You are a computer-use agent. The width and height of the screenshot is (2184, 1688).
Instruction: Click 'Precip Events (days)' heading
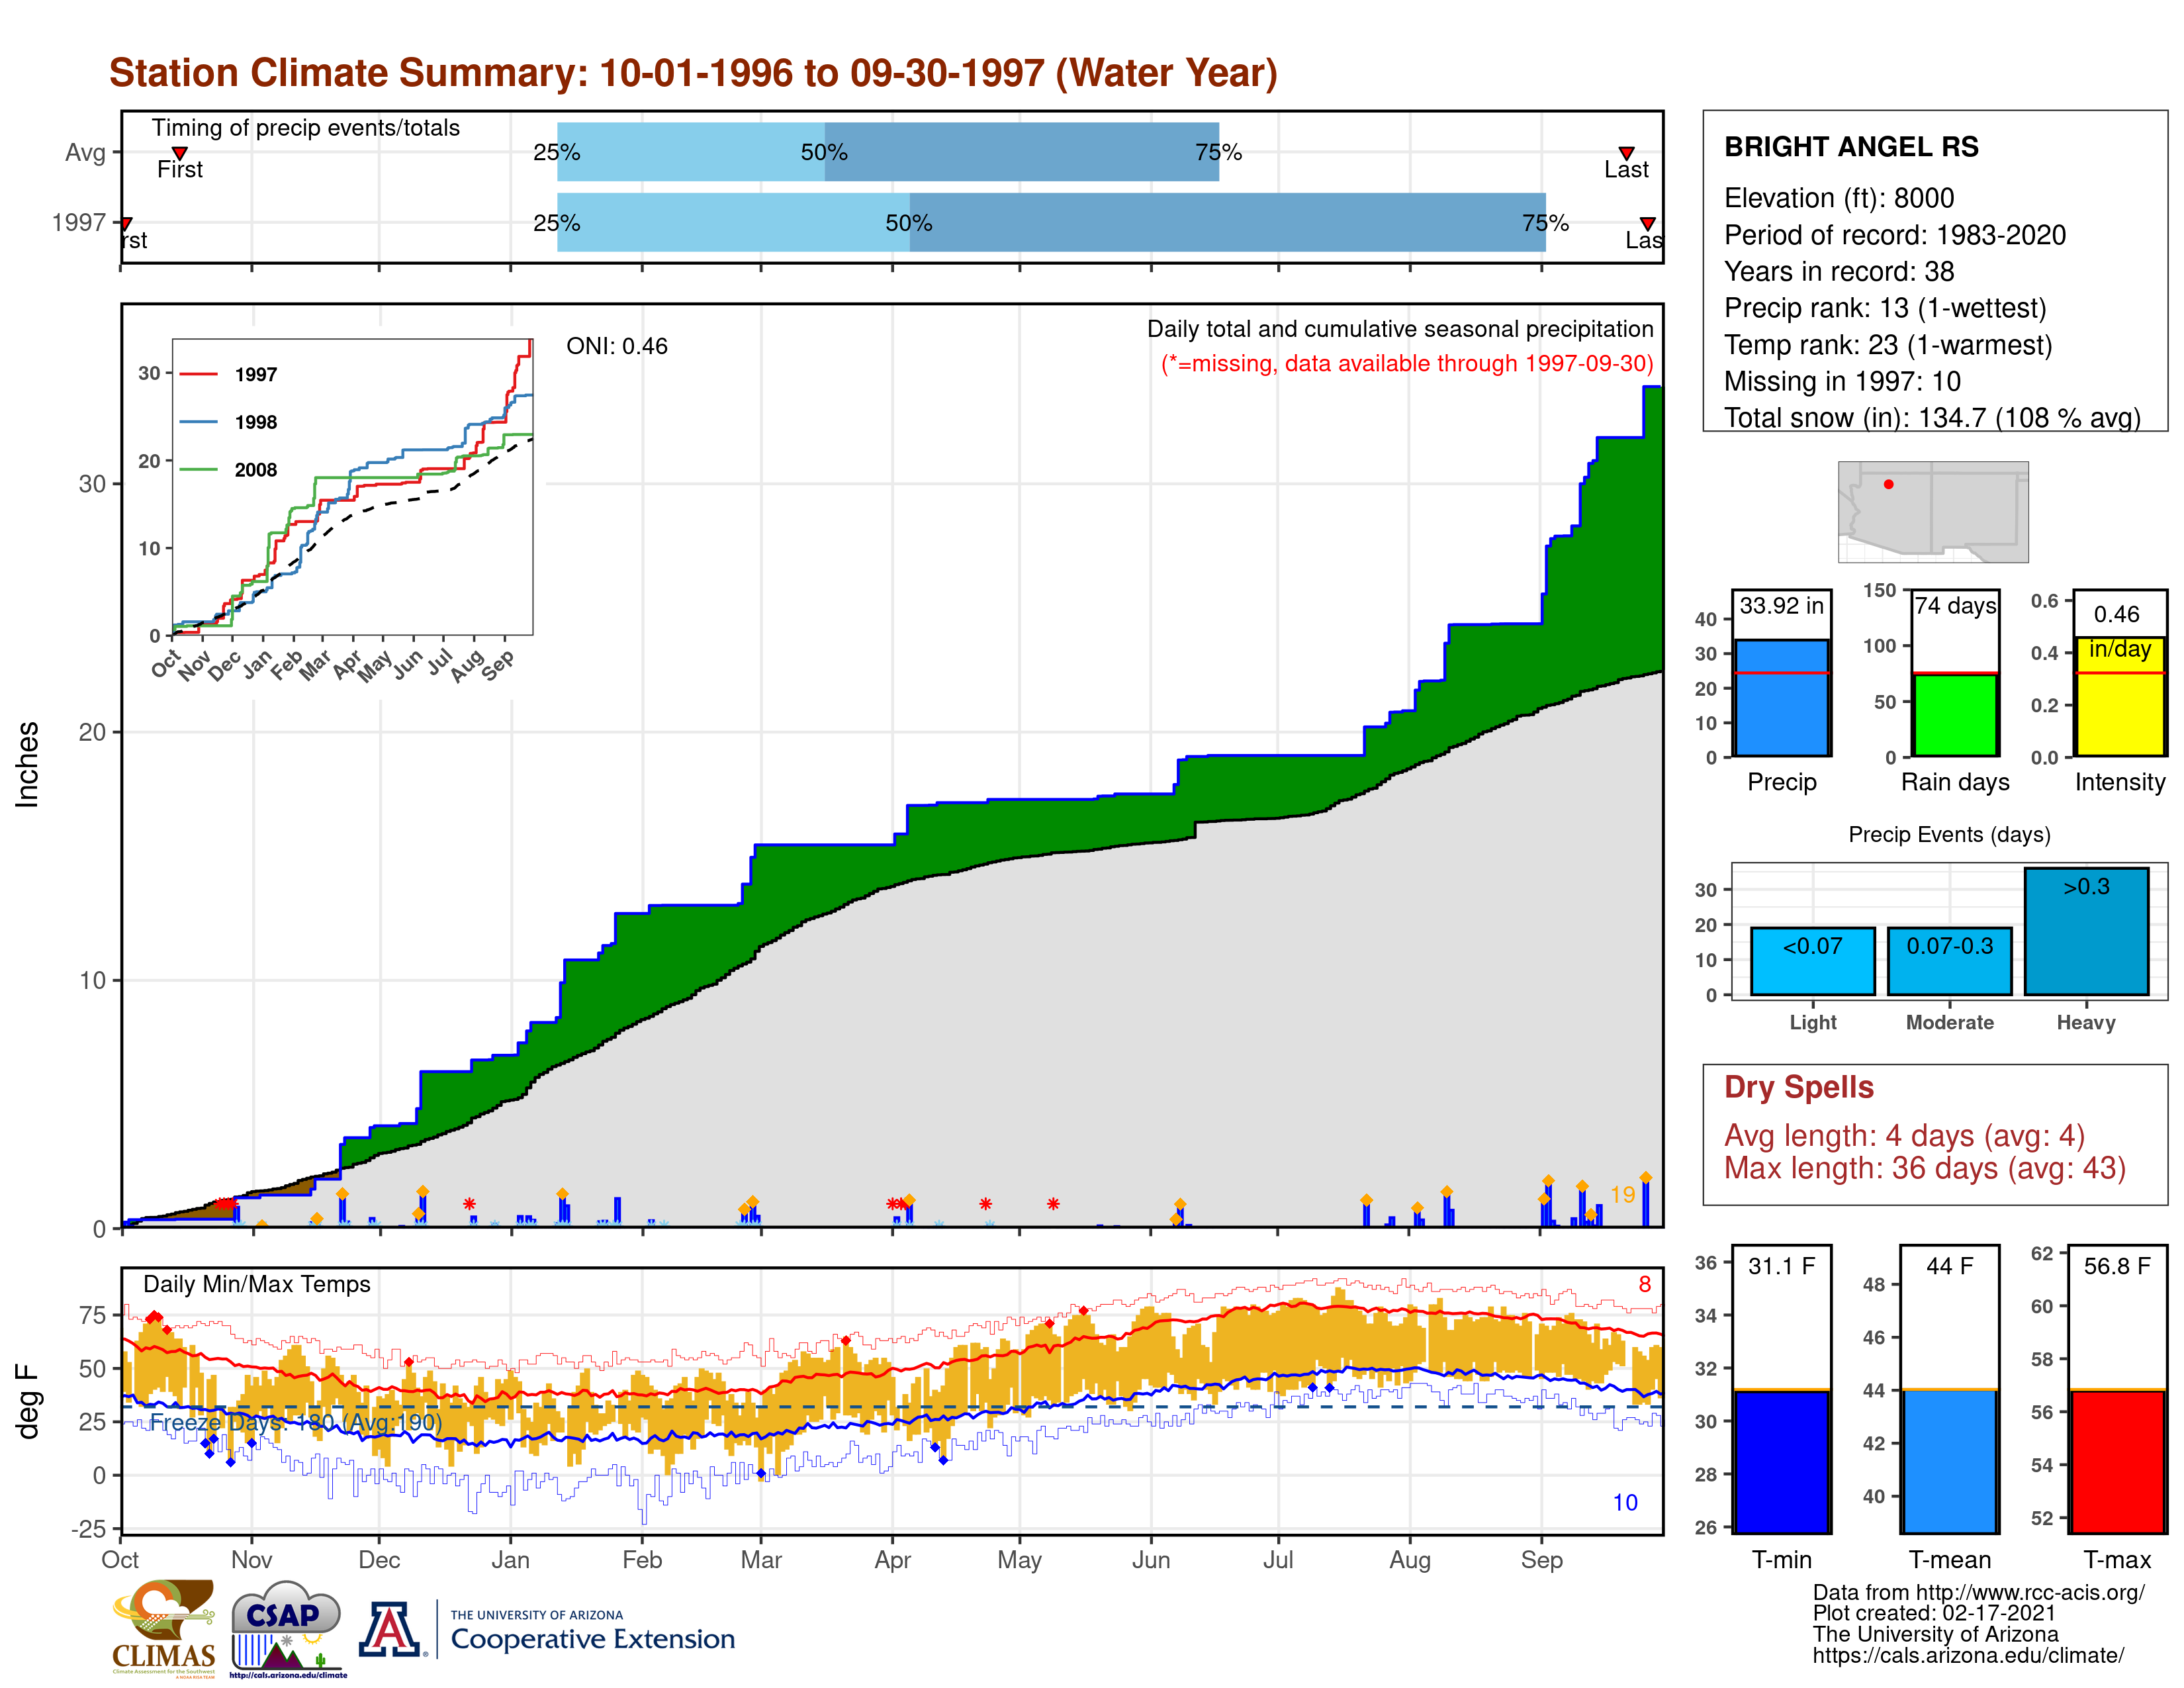1949,834
